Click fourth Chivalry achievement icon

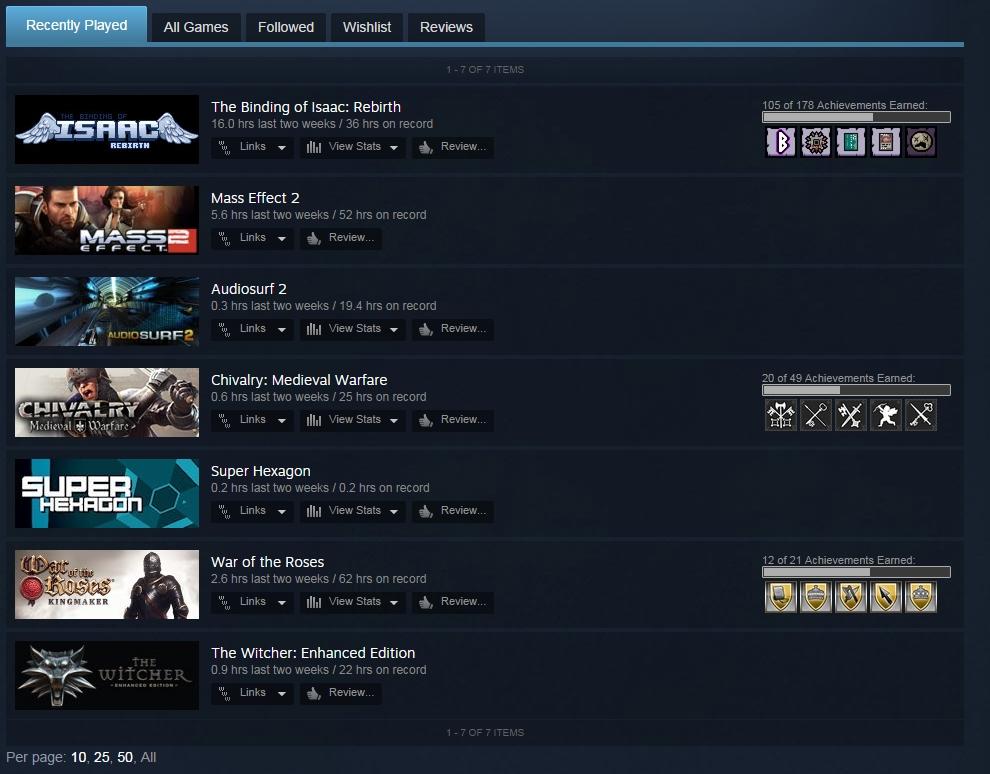886,415
